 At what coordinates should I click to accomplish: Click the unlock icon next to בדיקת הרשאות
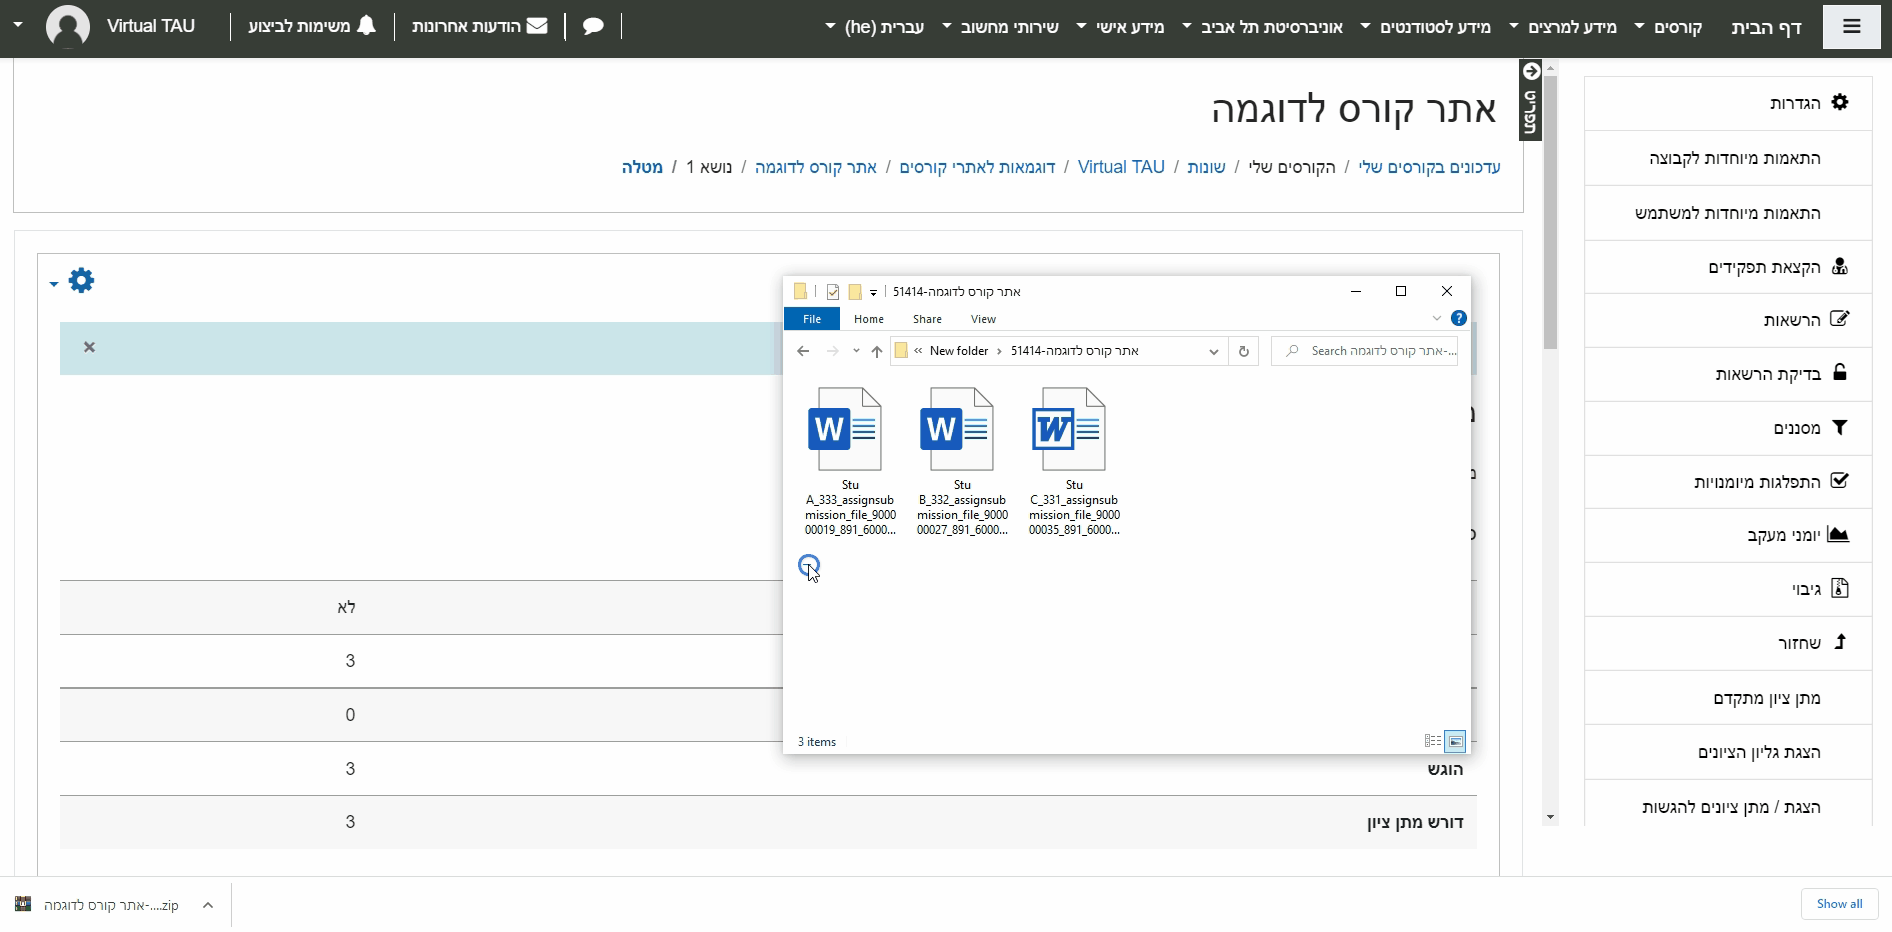tap(1840, 373)
